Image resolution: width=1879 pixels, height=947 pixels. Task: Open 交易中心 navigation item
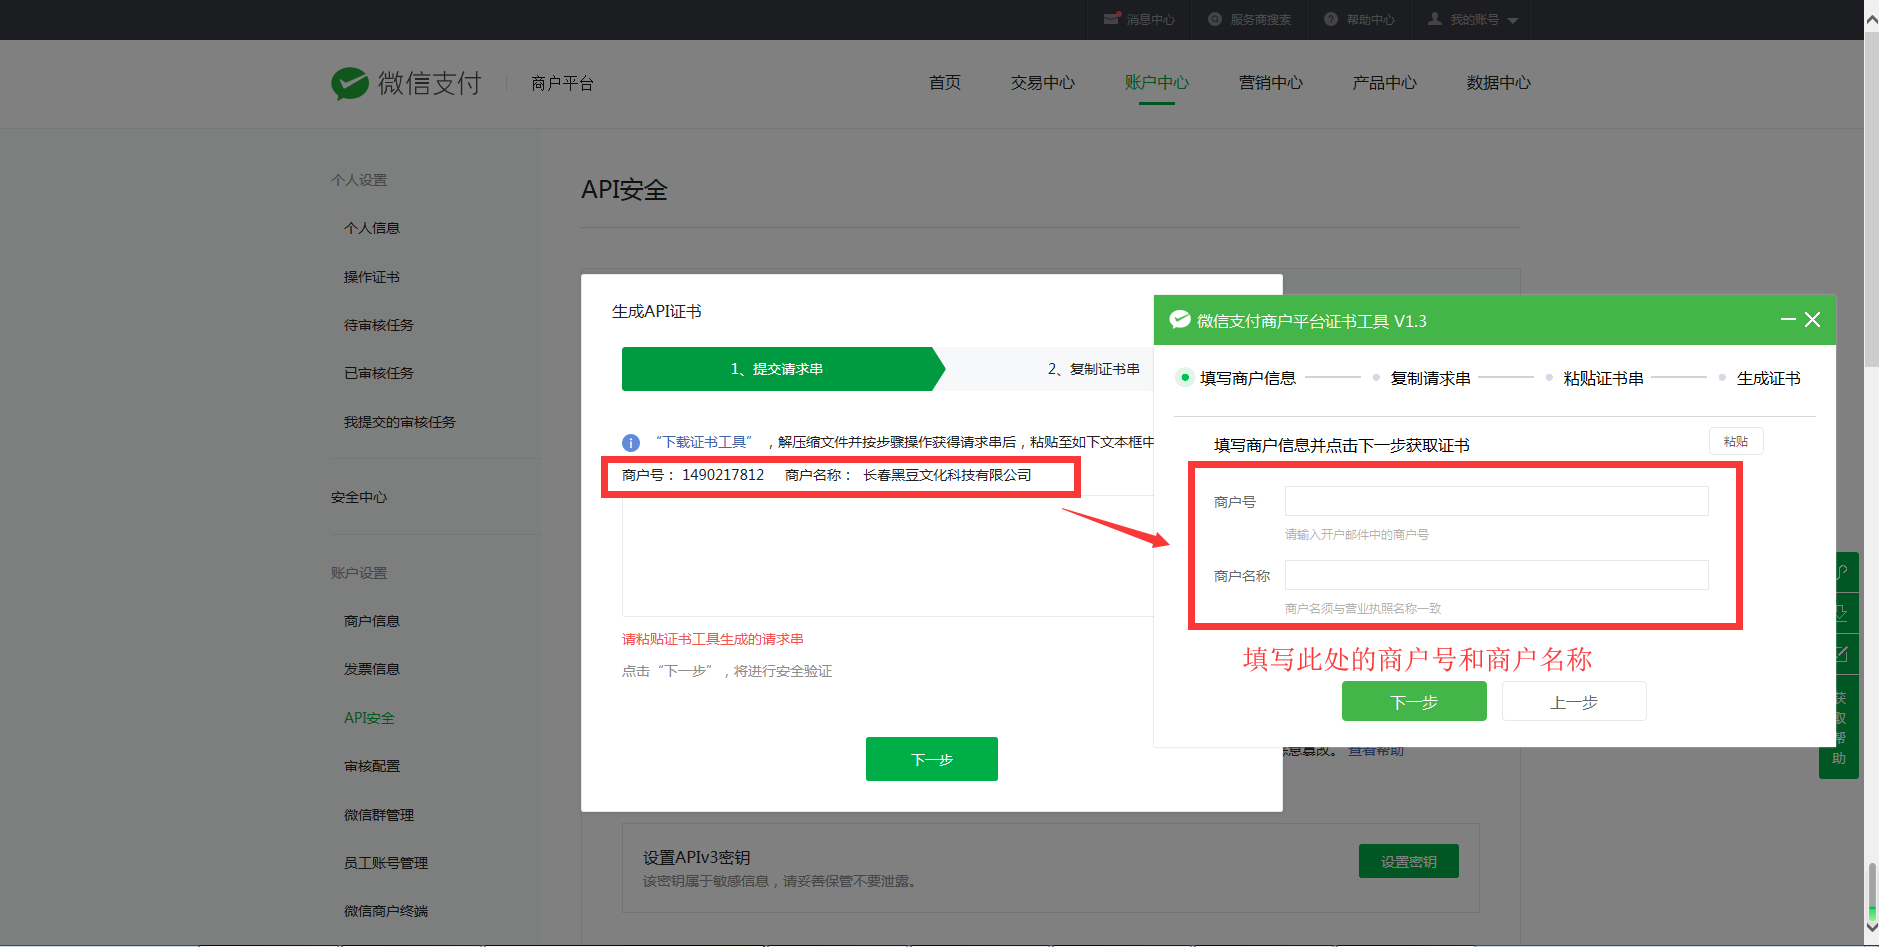pos(1042,83)
